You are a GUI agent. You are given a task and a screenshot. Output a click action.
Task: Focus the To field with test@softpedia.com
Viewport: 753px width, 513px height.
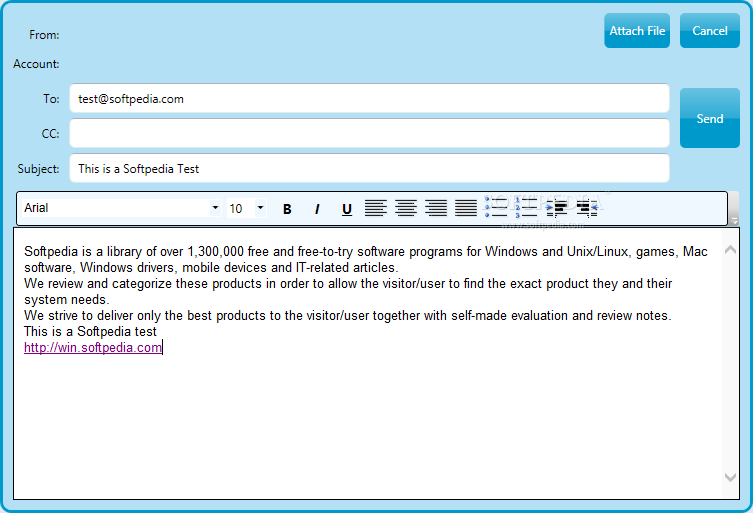(x=369, y=98)
